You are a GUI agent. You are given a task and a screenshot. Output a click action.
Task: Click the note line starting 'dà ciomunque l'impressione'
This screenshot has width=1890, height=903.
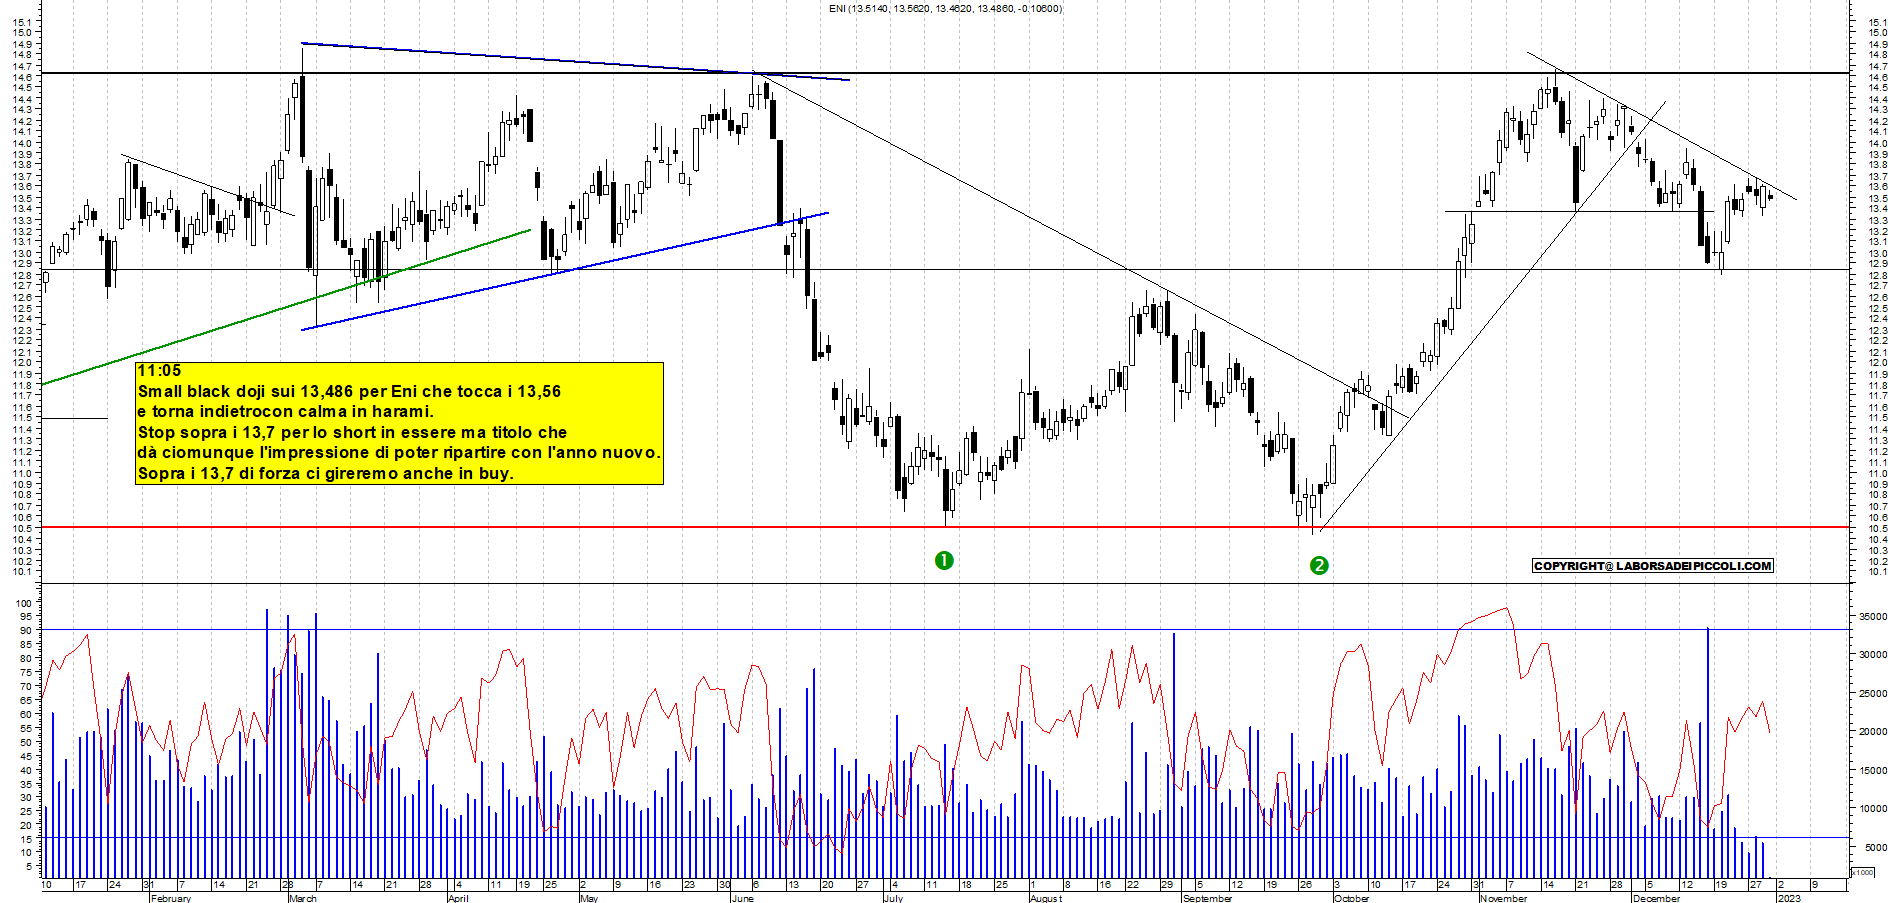coord(399,452)
